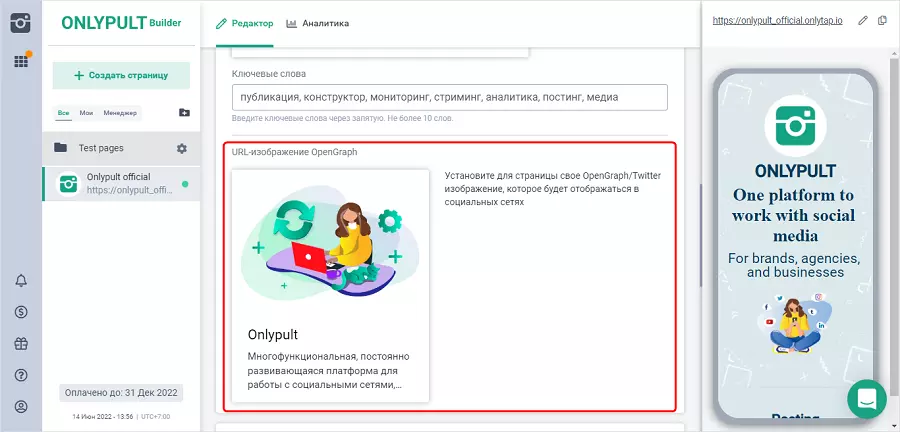This screenshot has width=900, height=432.
Task: Click the Ключевые слова input field
Action: (x=448, y=98)
